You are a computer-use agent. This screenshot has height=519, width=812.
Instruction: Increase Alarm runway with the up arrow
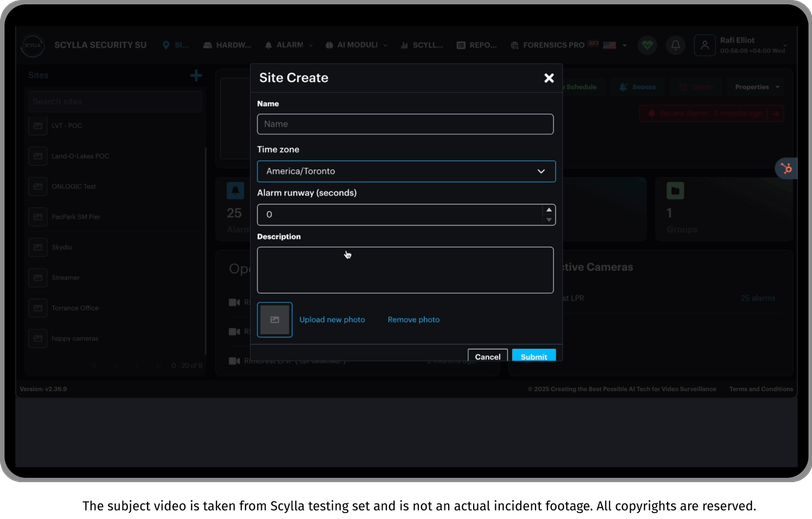pos(549,210)
